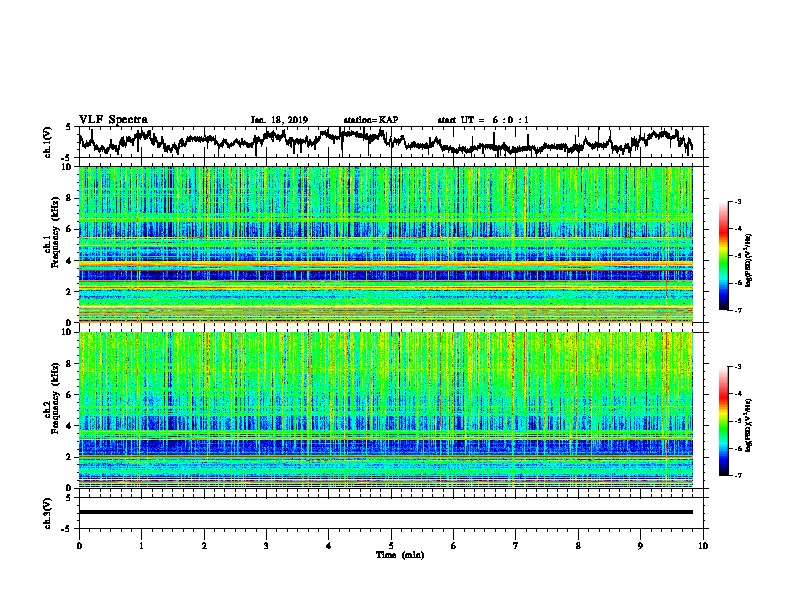The width and height of the screenshot is (792, 612).
Task: Click the '-7' label on ch.1 color bar
Action: (x=737, y=310)
